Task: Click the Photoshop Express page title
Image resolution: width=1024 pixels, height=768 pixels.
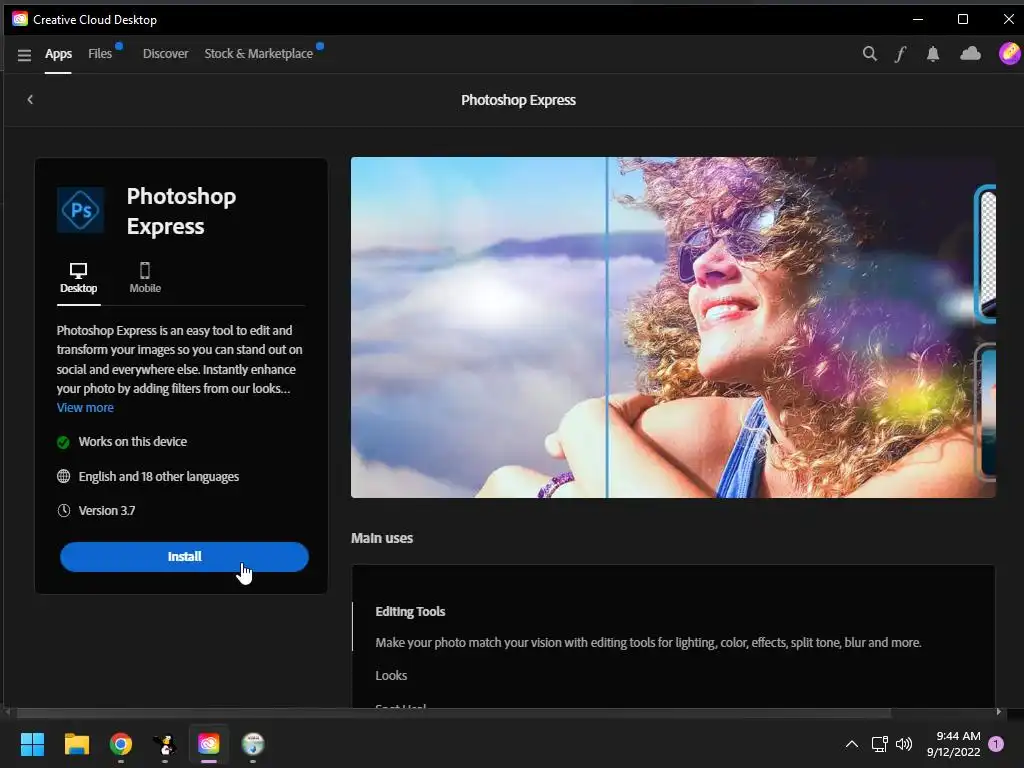Action: point(519,100)
